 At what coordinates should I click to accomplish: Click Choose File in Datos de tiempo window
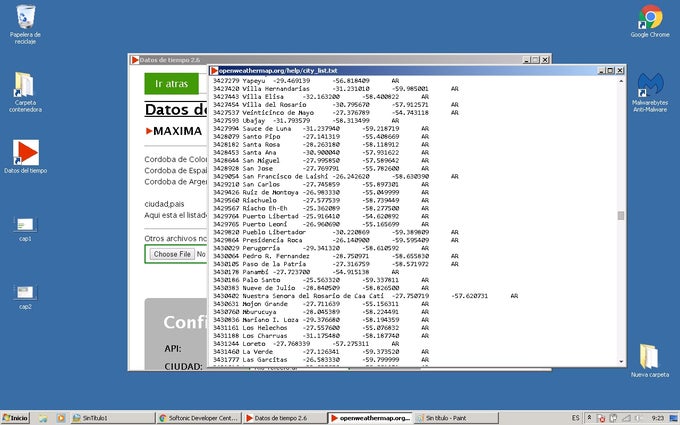tap(172, 254)
